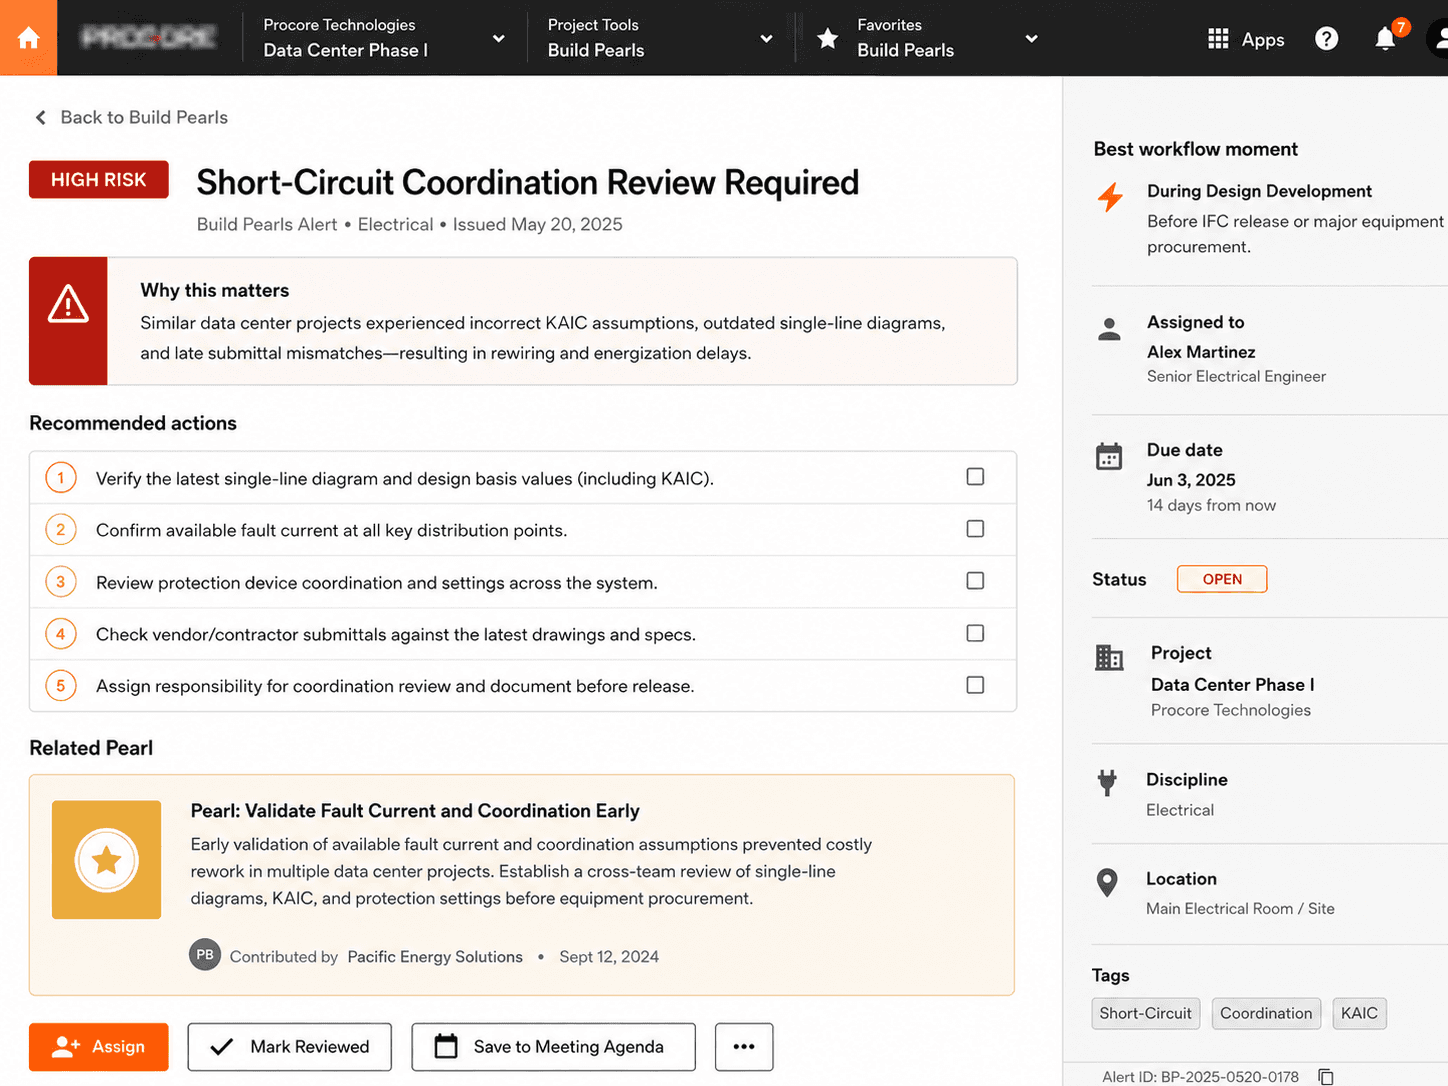Click Data Center Phase I project name in sidebar

pos(1232,685)
